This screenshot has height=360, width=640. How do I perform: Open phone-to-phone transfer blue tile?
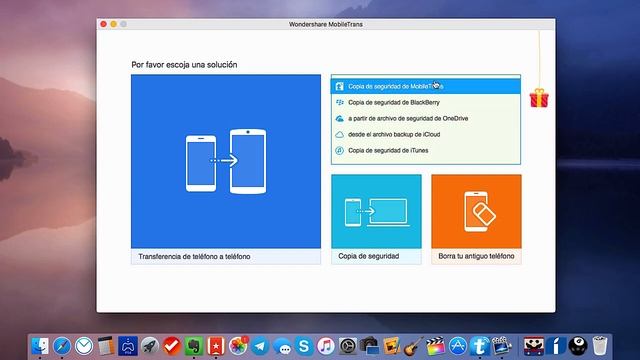[226, 161]
